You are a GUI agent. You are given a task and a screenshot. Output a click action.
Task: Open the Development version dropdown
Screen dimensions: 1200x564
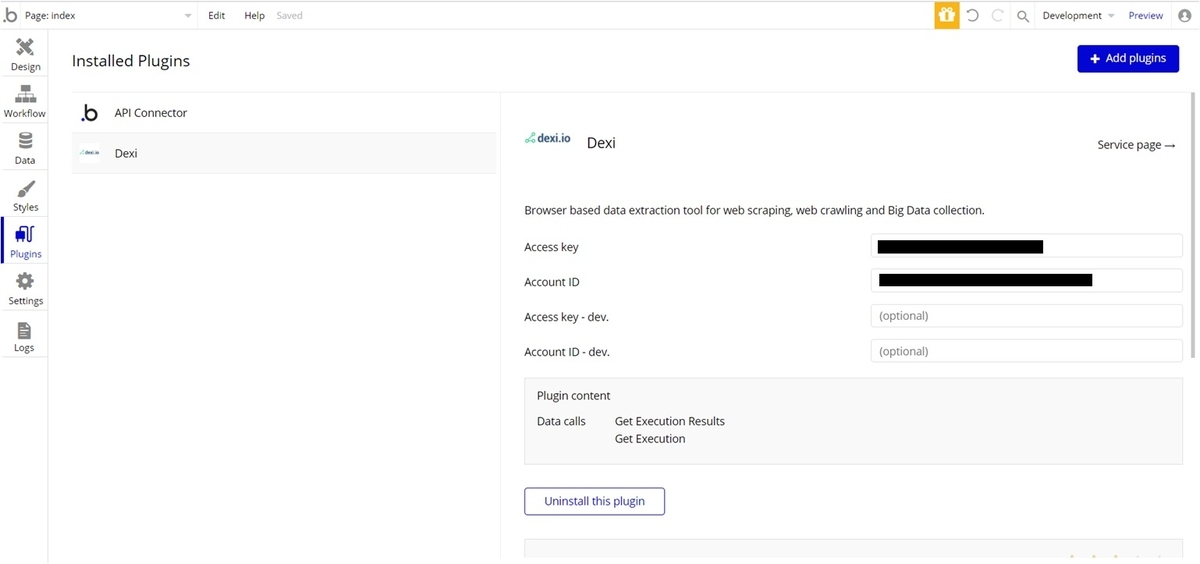tap(1078, 16)
